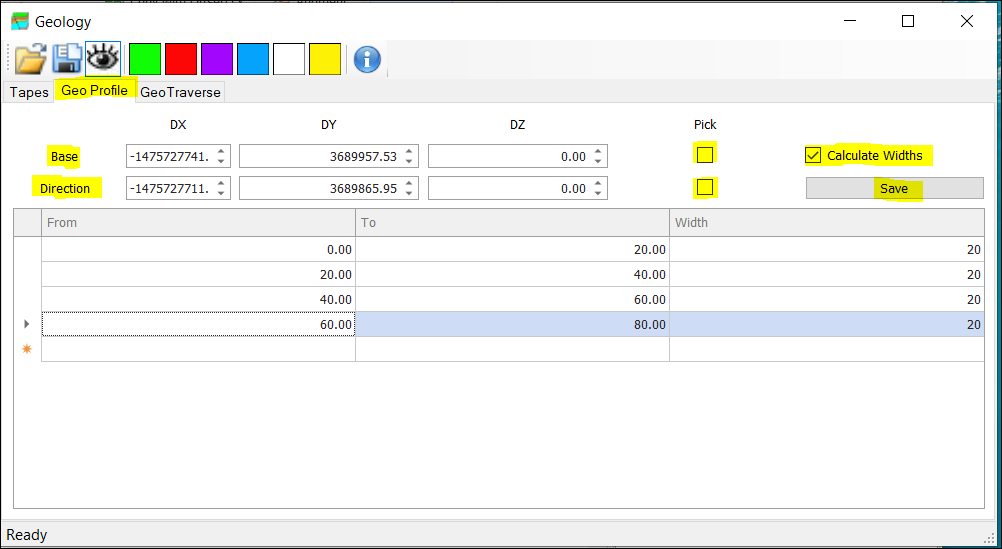Click the save disk toolbar icon
The height and width of the screenshot is (549, 1002).
67,59
